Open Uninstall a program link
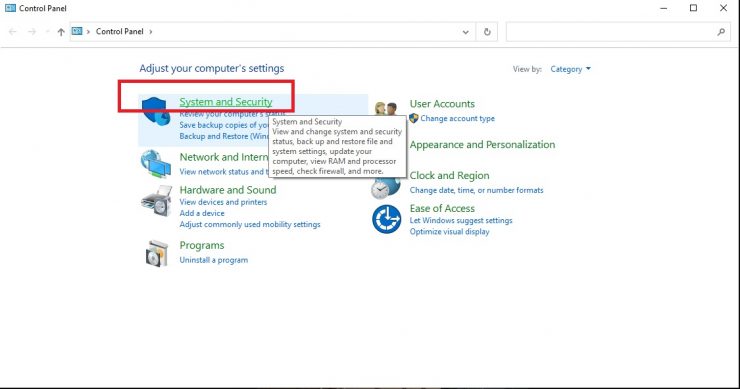Screen dimensions: 740x389 coord(213,260)
